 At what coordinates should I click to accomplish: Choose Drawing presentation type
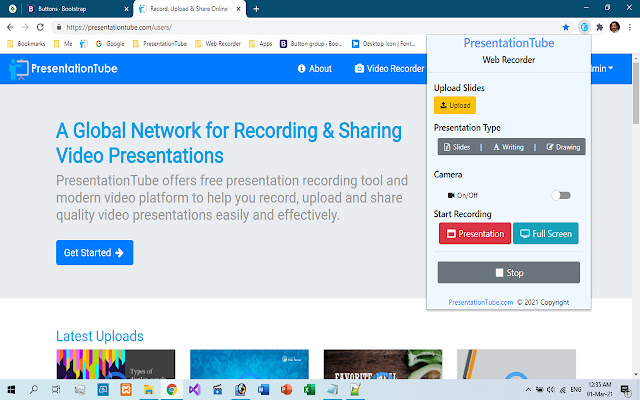563,147
